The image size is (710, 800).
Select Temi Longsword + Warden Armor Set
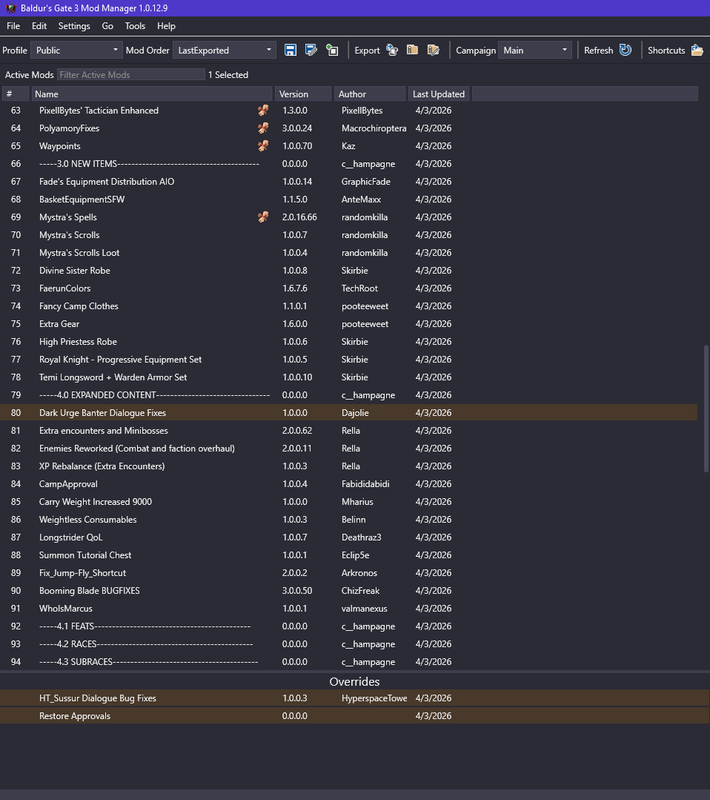click(349, 377)
